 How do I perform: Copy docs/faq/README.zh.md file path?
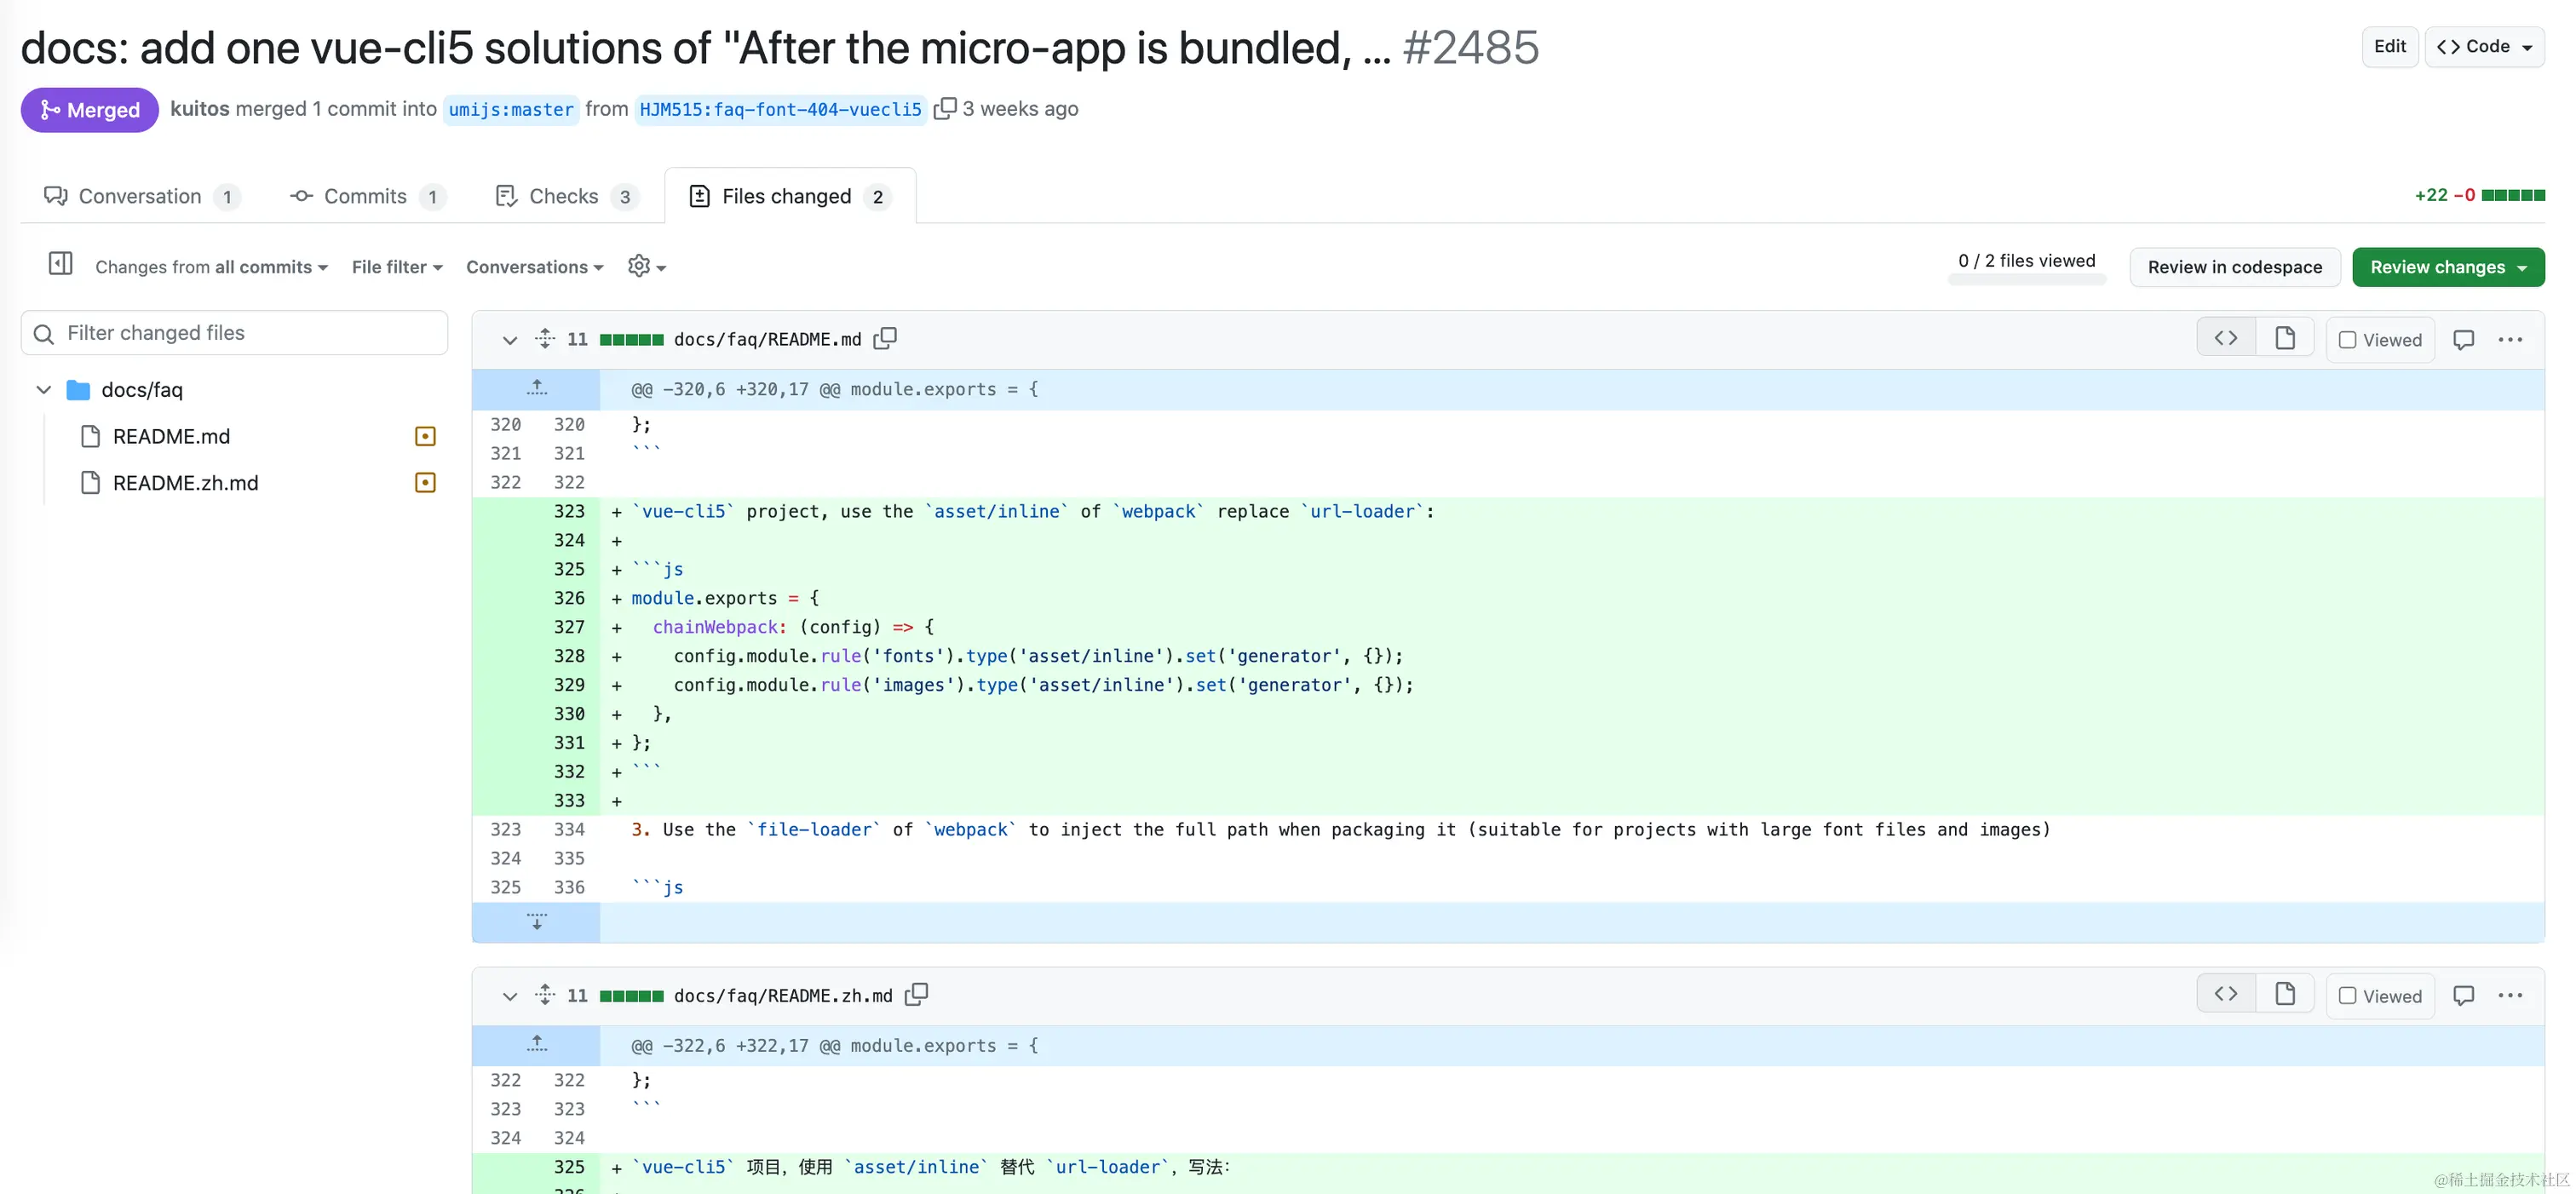(916, 995)
